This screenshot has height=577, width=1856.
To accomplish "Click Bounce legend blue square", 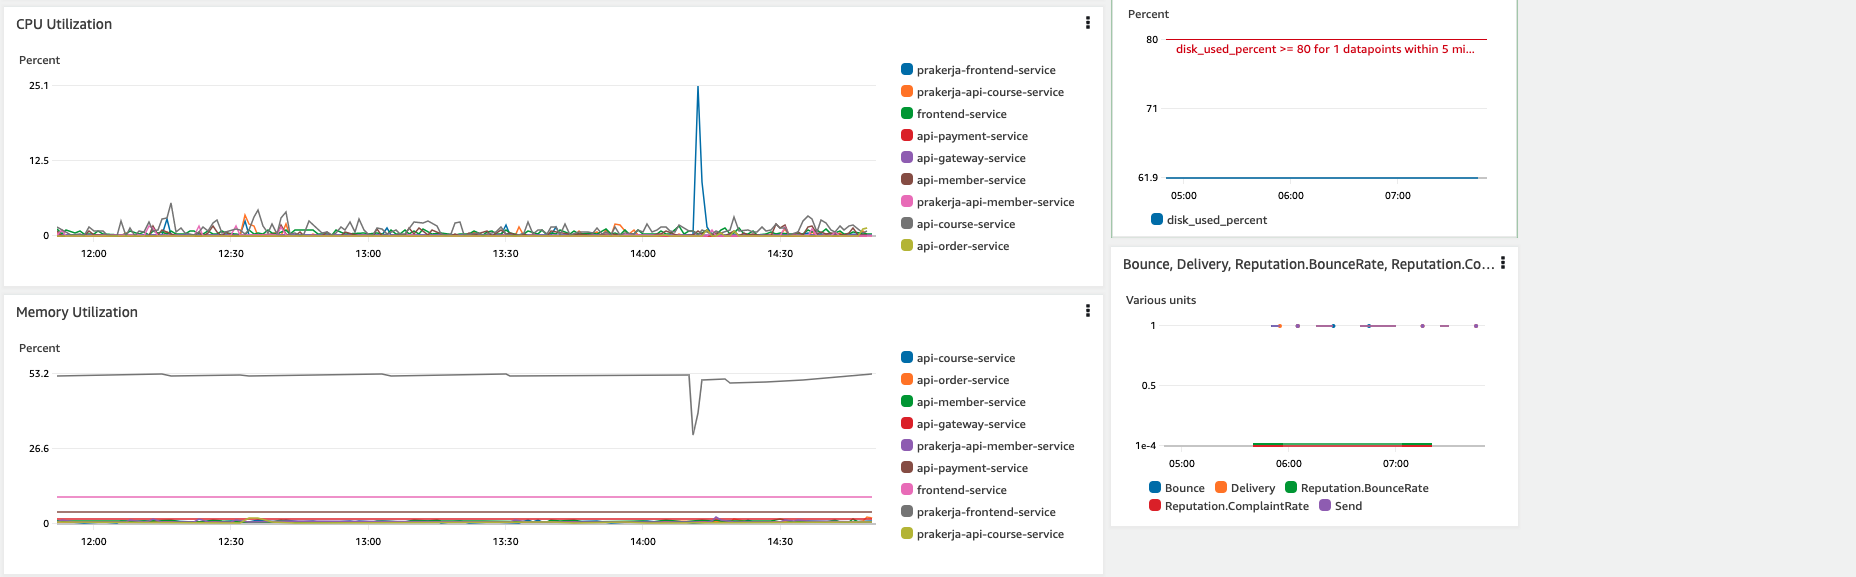I will click(1155, 488).
